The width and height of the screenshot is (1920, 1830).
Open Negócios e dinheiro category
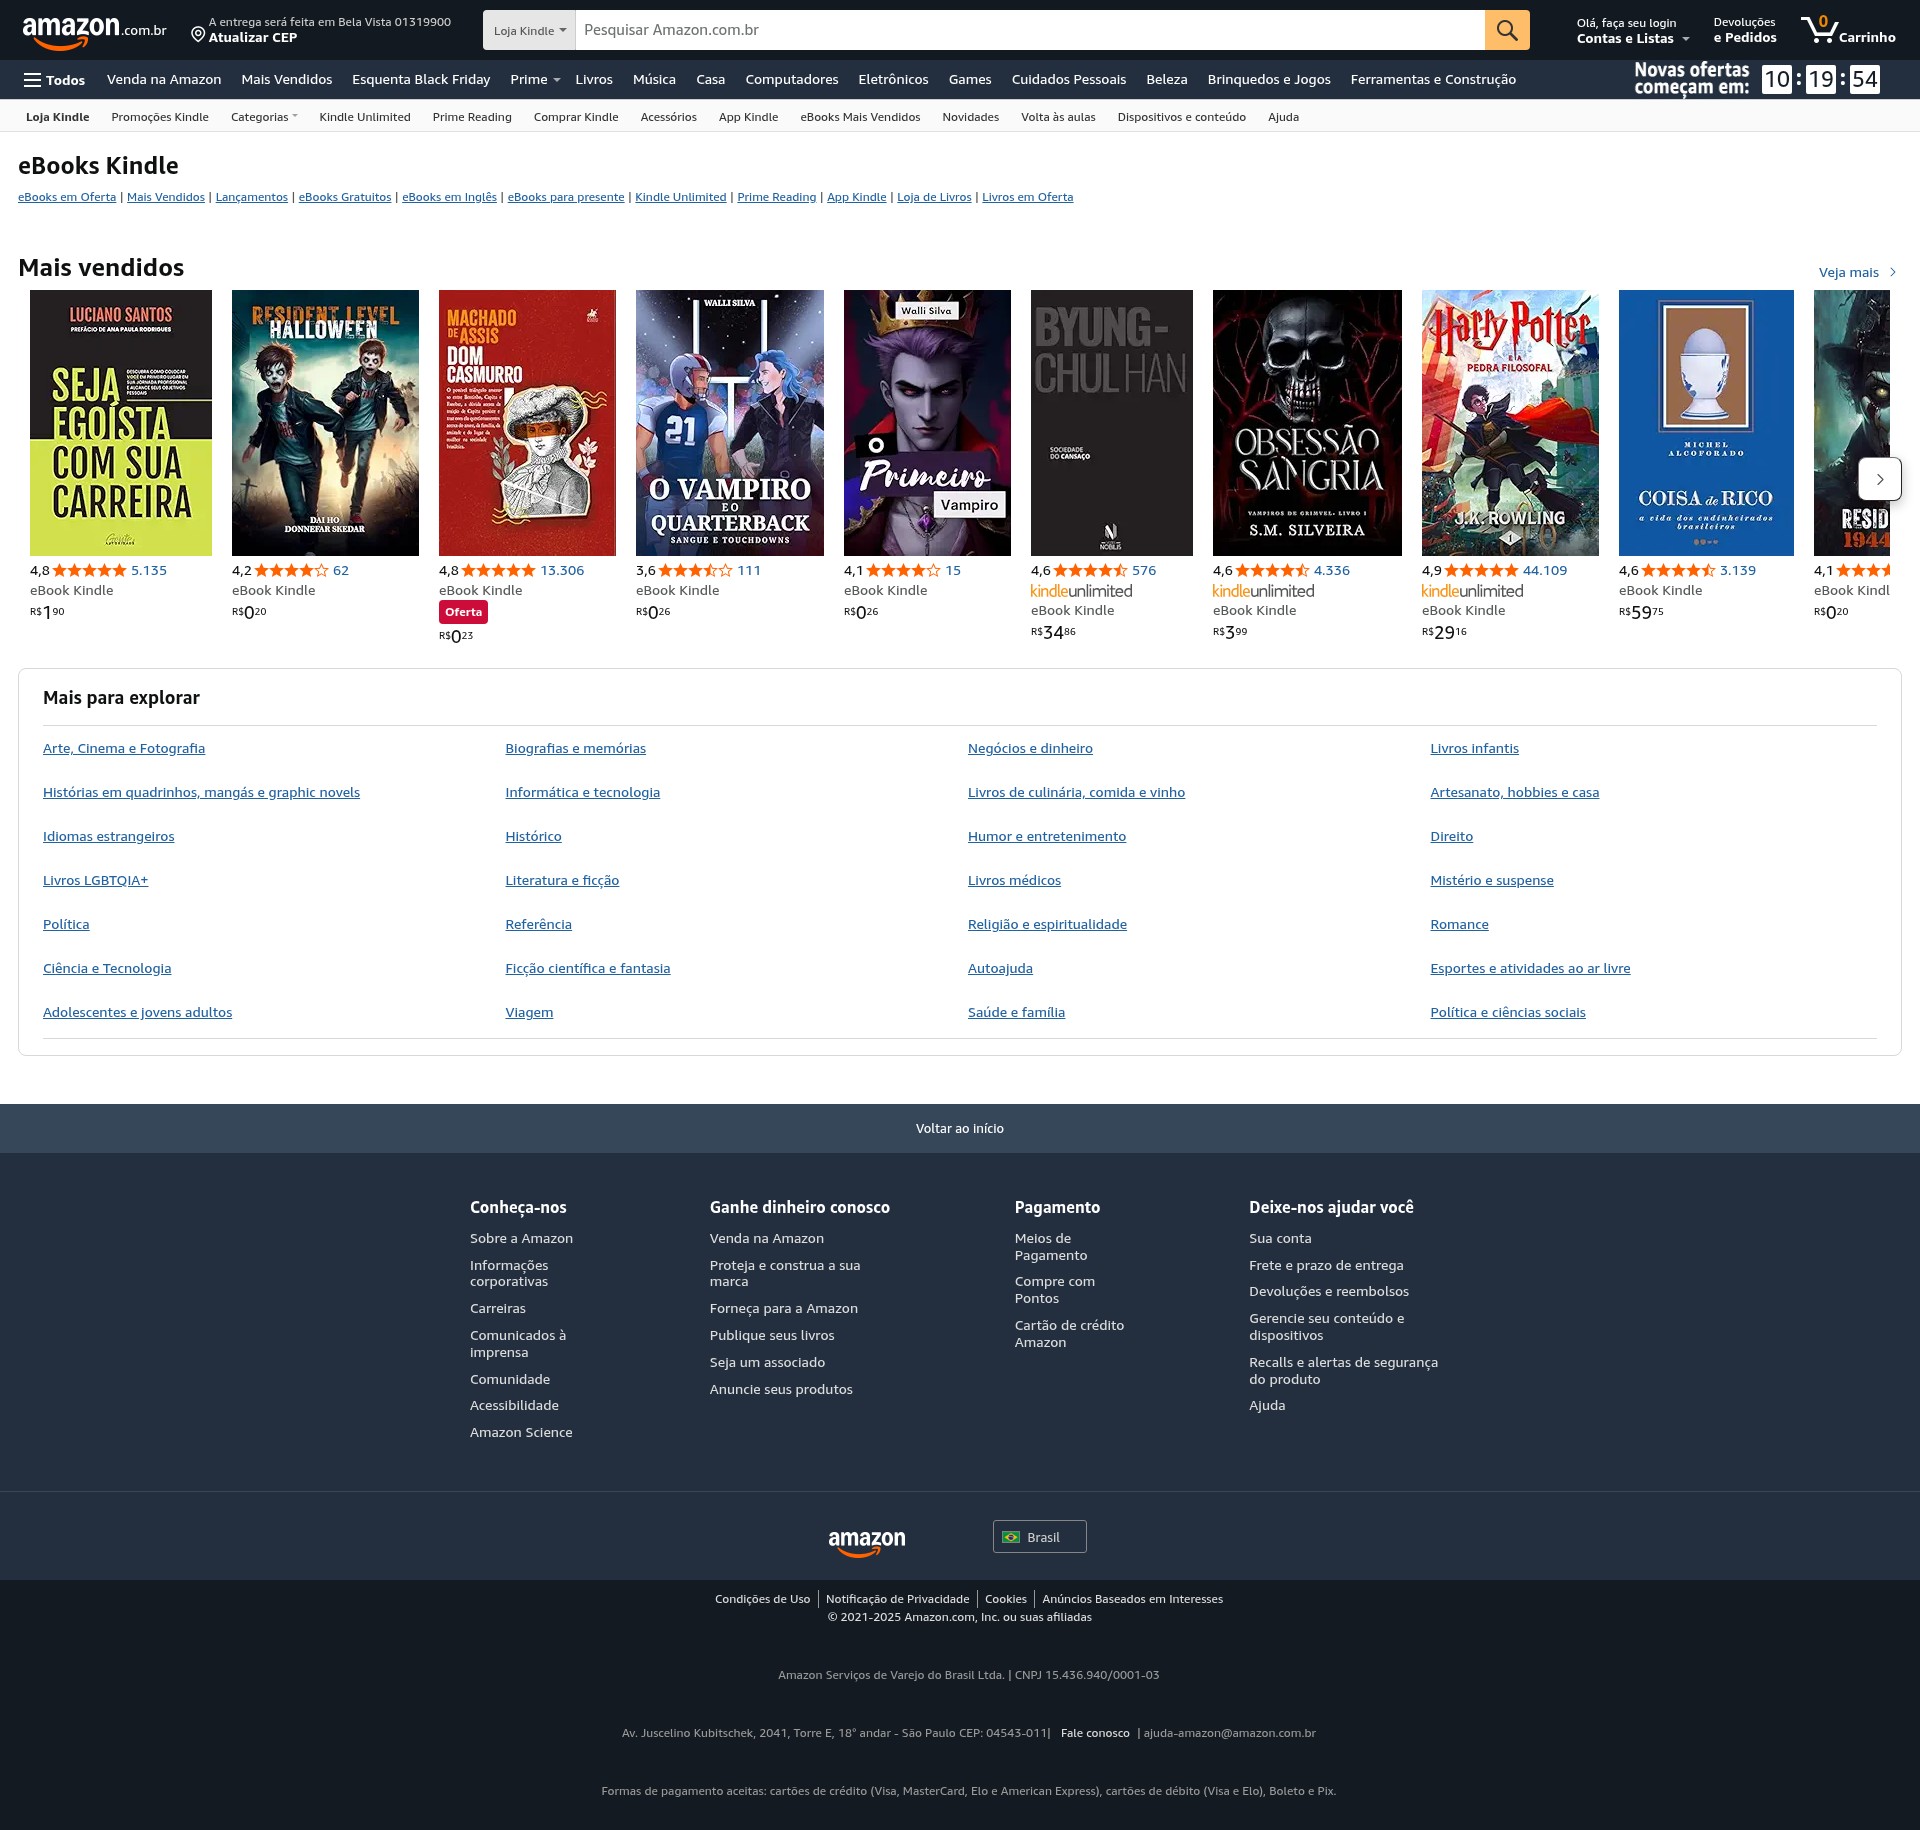pyautogui.click(x=1030, y=749)
